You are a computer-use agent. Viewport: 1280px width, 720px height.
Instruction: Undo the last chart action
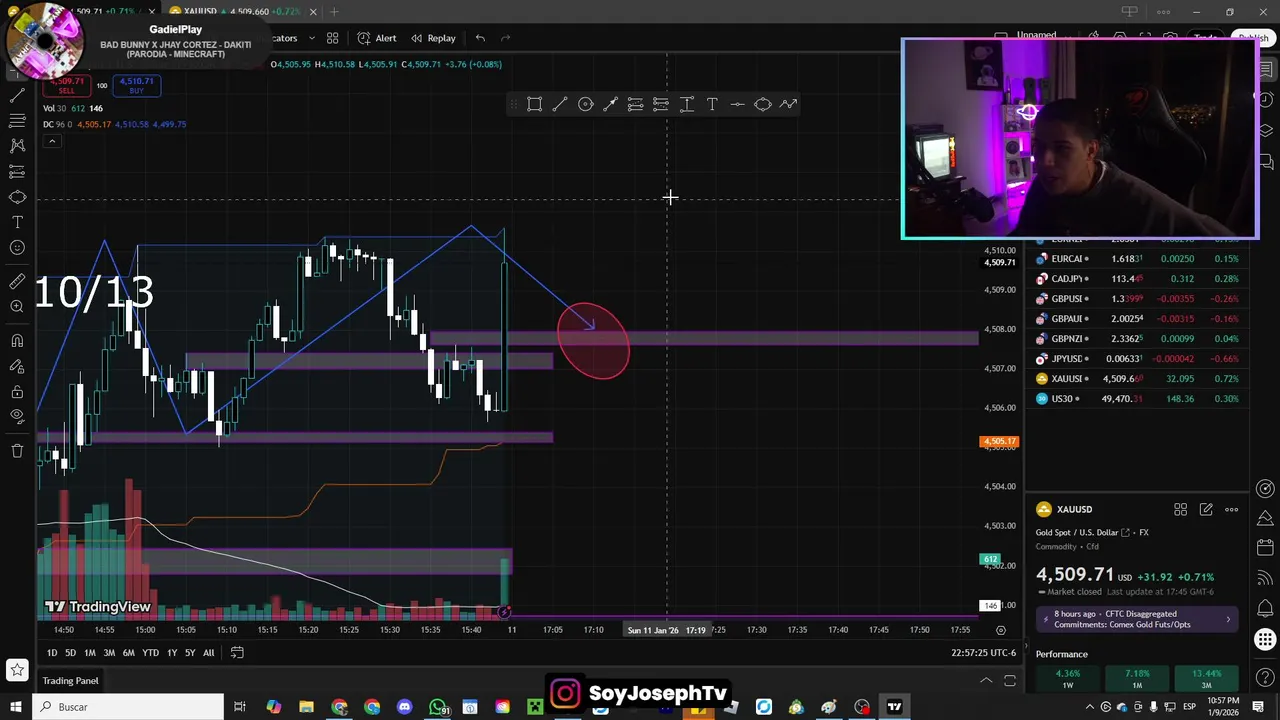480,38
